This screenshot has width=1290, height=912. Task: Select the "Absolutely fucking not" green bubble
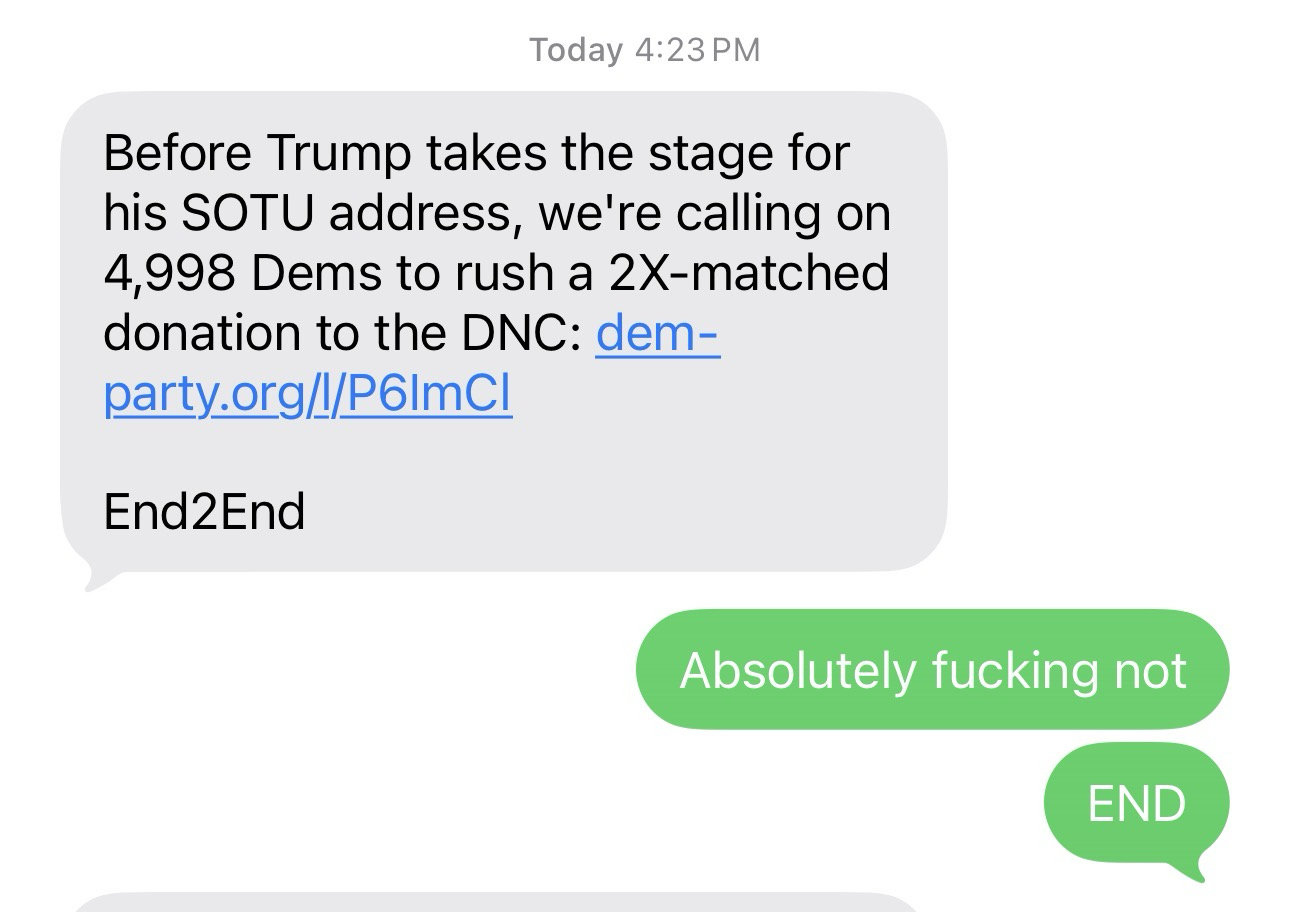pos(932,669)
